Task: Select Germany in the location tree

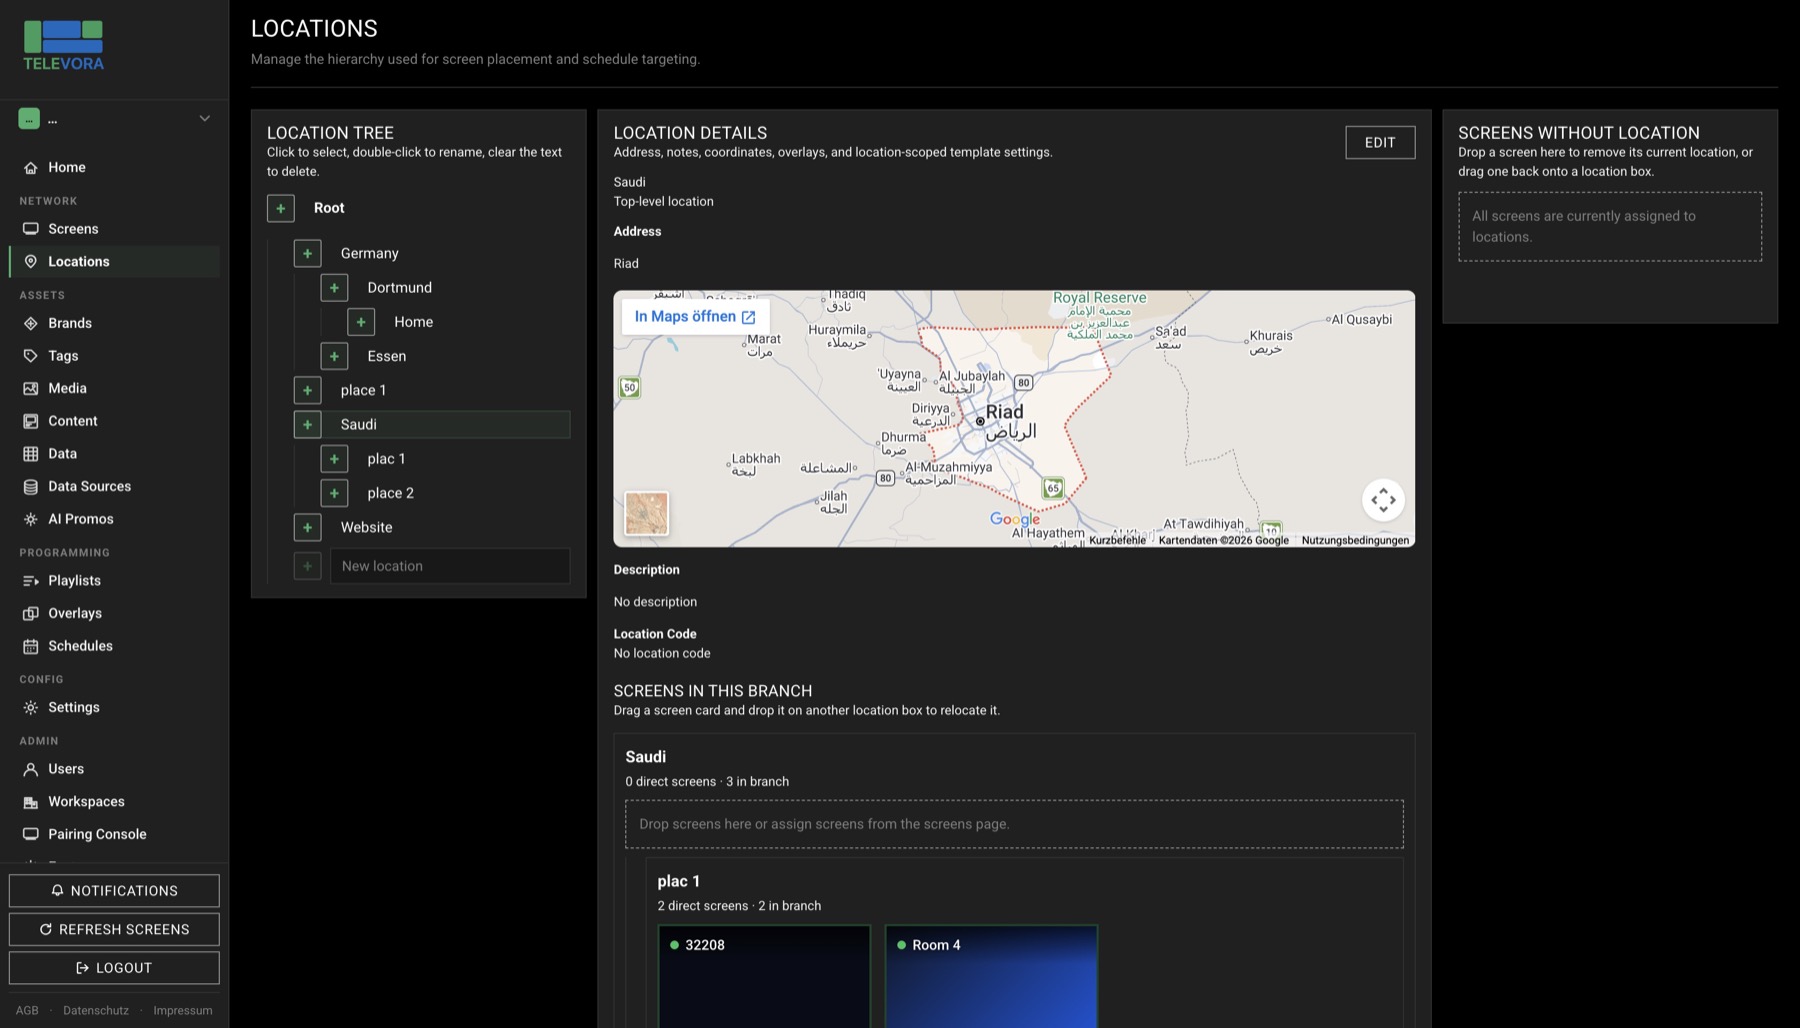Action: coord(369,253)
